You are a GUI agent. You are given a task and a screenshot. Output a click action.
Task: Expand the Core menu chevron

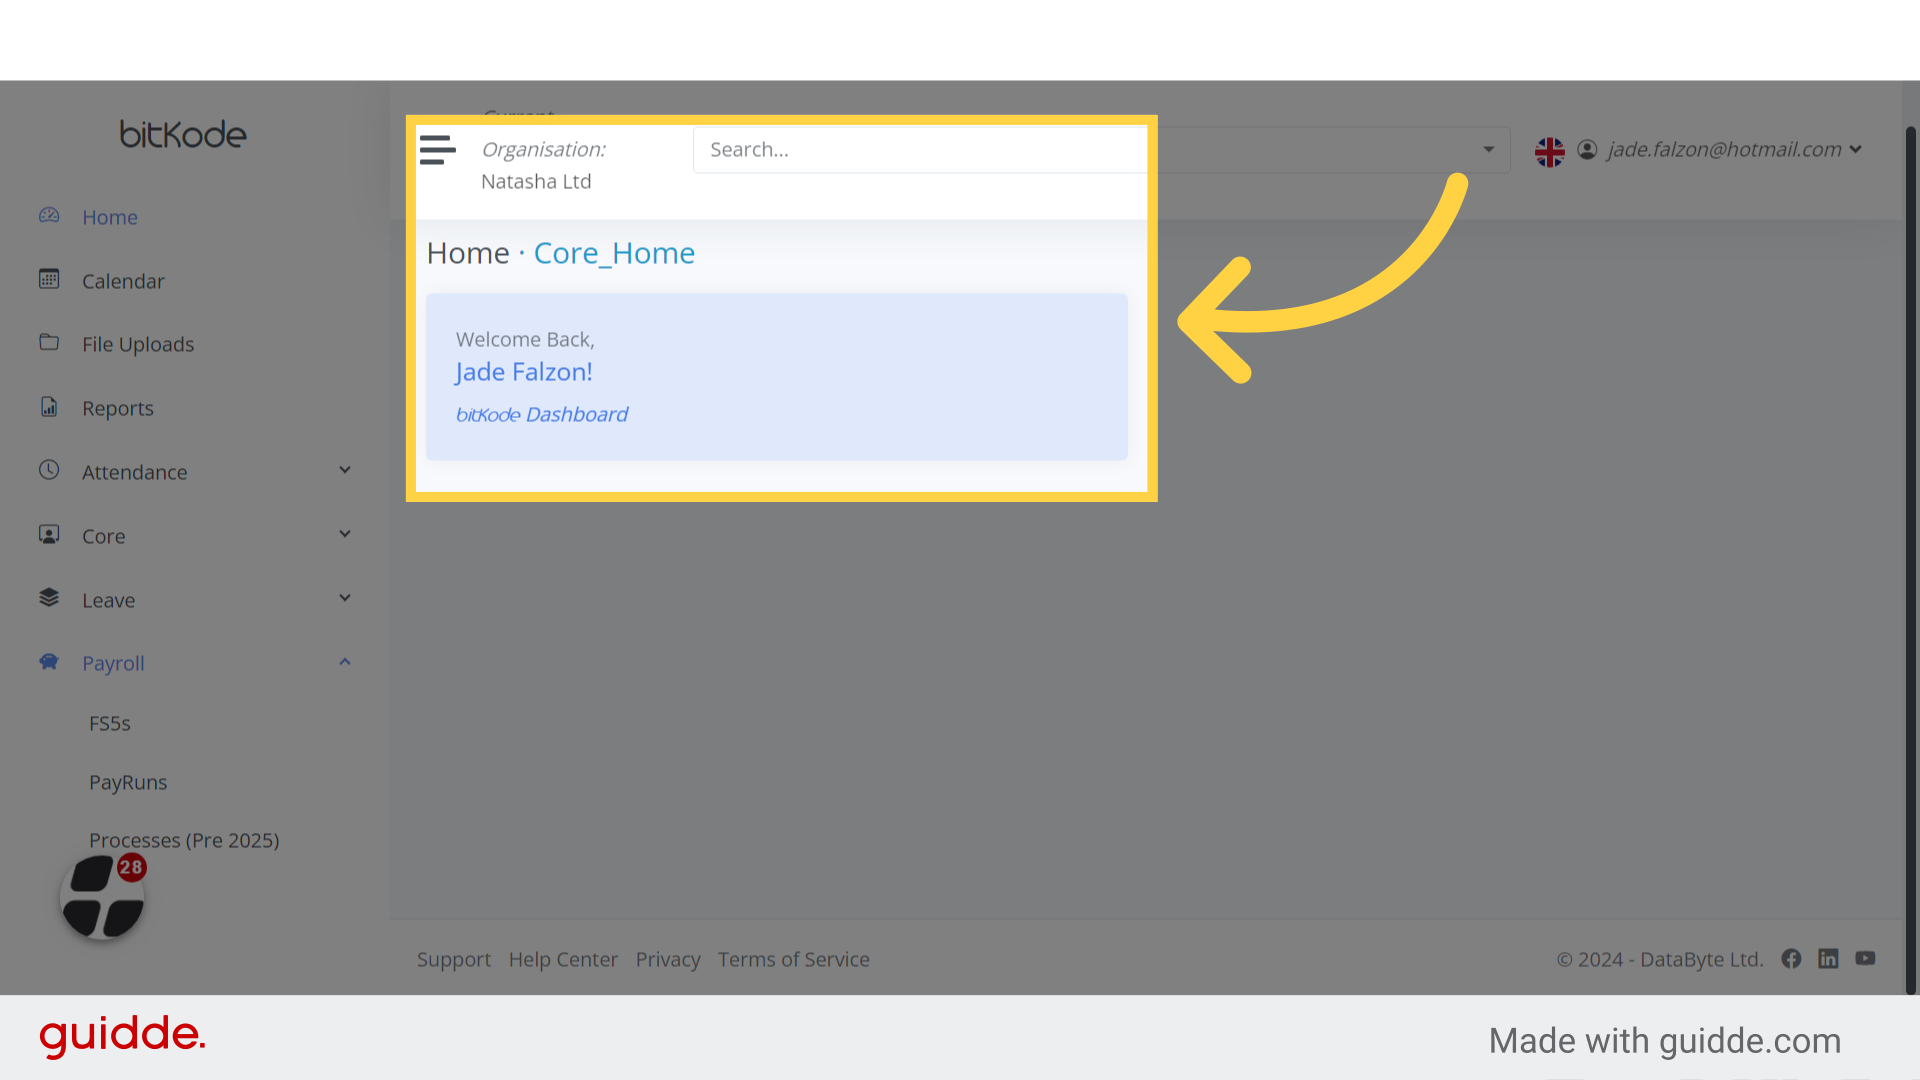point(345,534)
